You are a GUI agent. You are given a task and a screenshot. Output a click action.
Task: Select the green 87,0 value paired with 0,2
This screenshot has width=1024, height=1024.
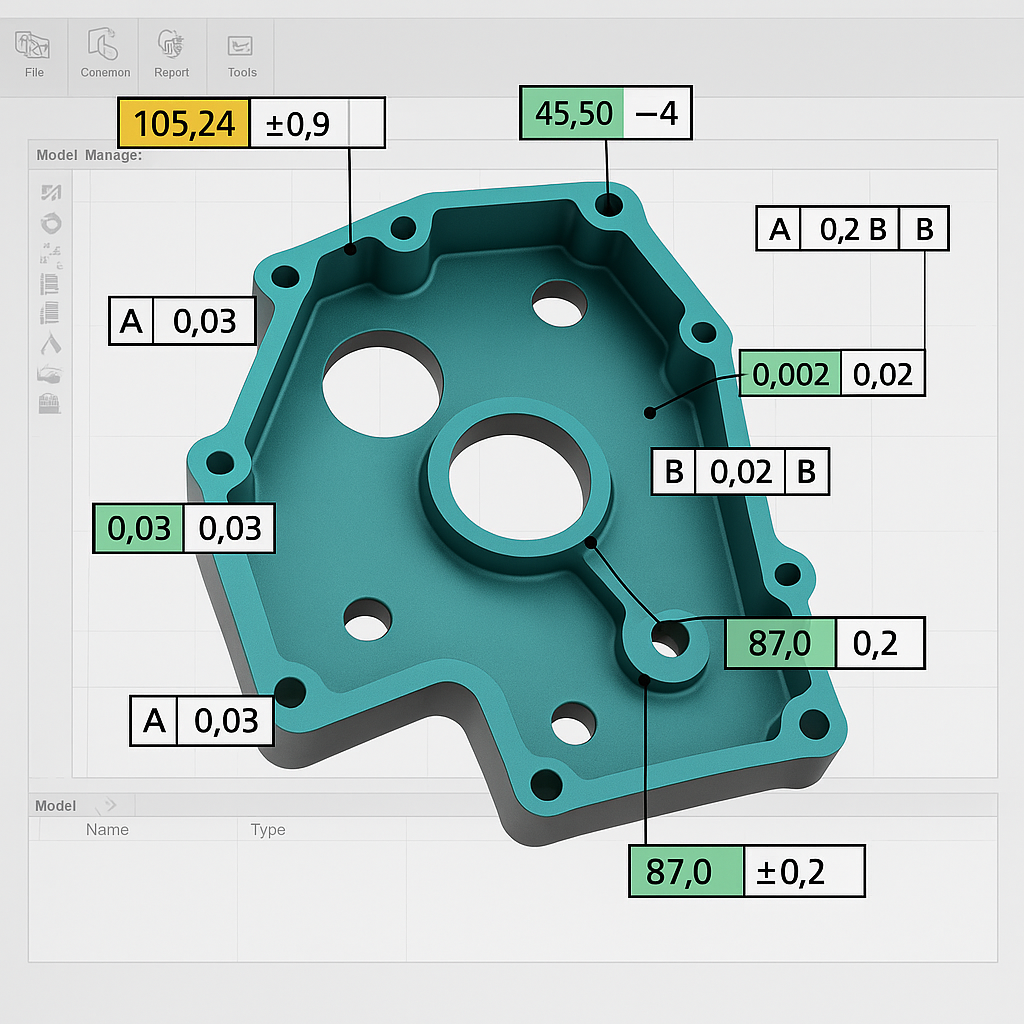pyautogui.click(x=780, y=643)
